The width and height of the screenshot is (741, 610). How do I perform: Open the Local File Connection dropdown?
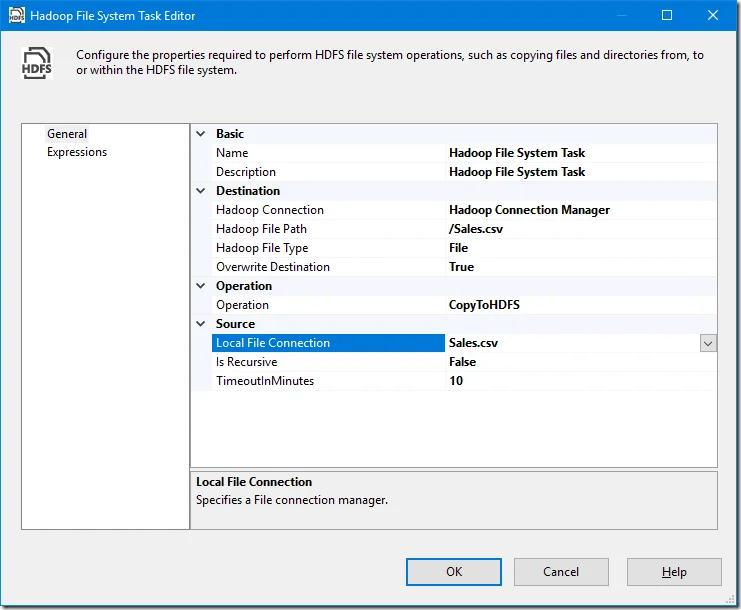tap(708, 343)
